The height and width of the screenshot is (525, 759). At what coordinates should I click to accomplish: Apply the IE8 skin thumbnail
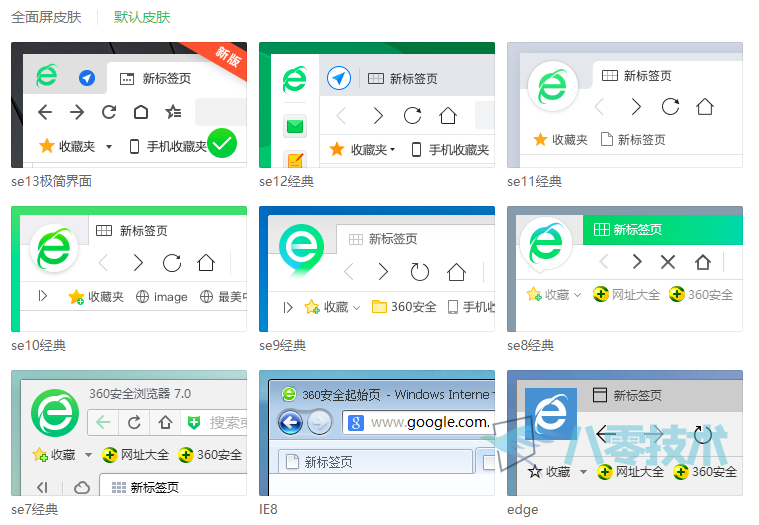tap(377, 433)
